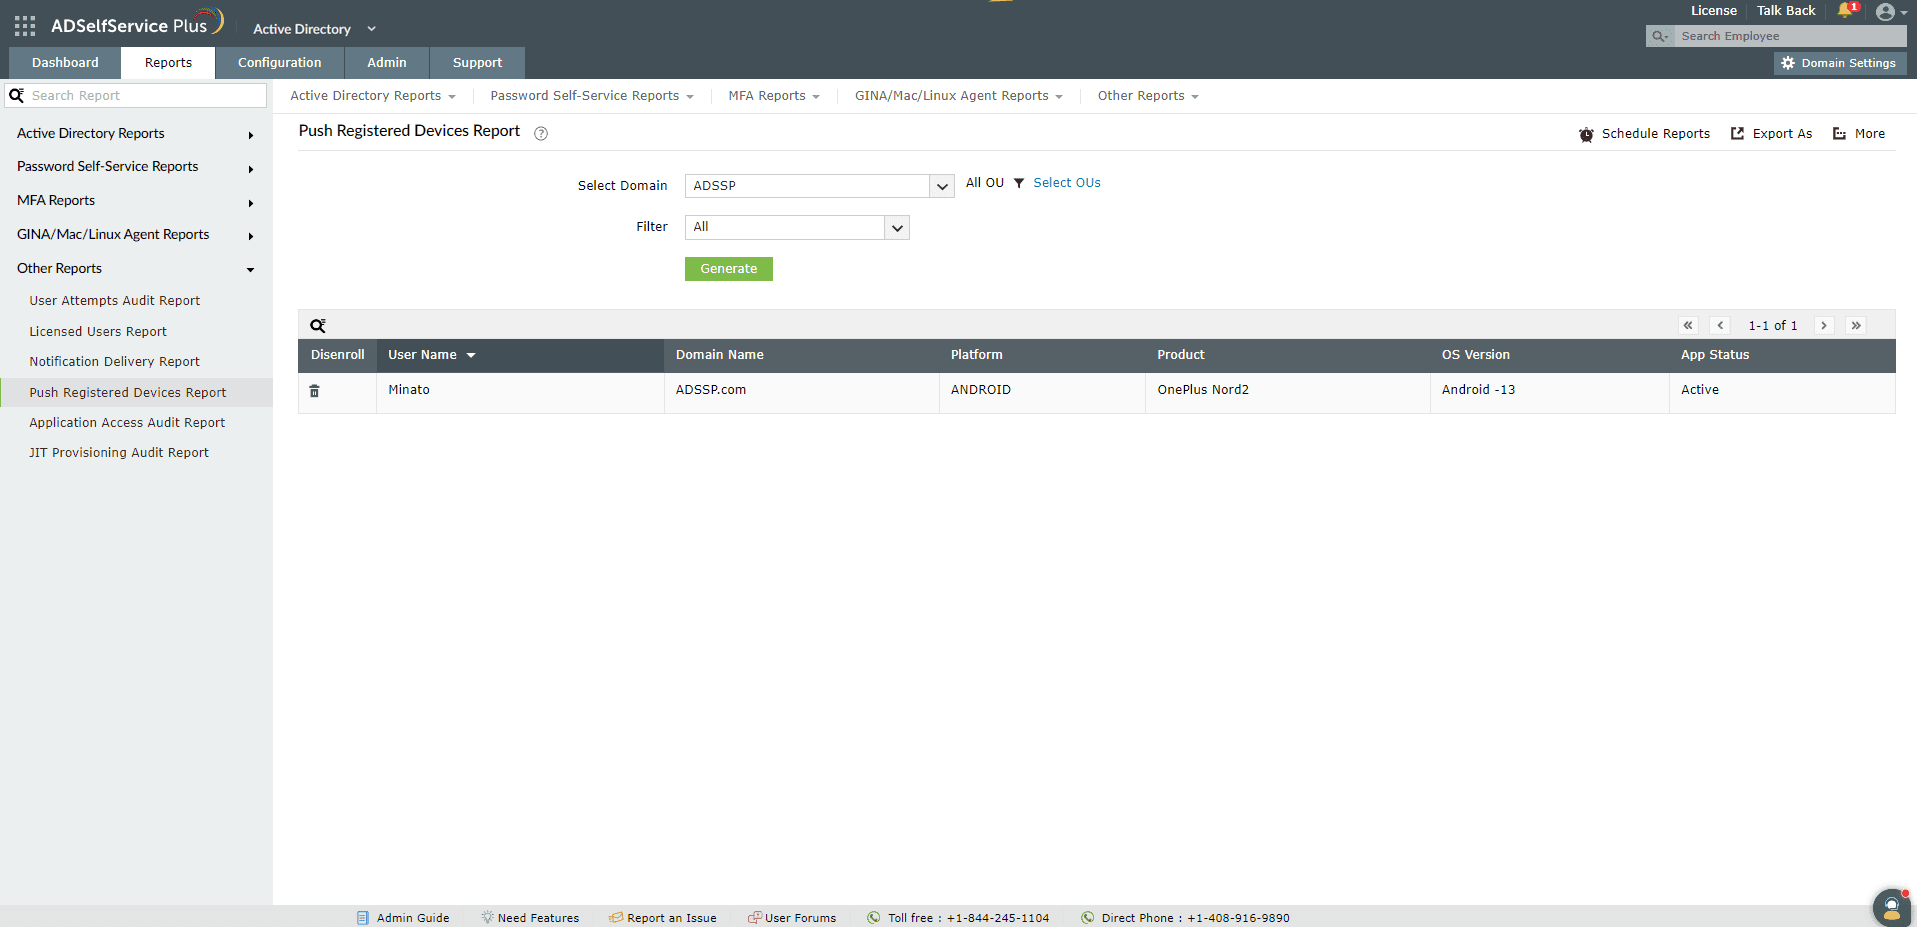Open the Talk Back link
The width and height of the screenshot is (1917, 927).
point(1786,11)
